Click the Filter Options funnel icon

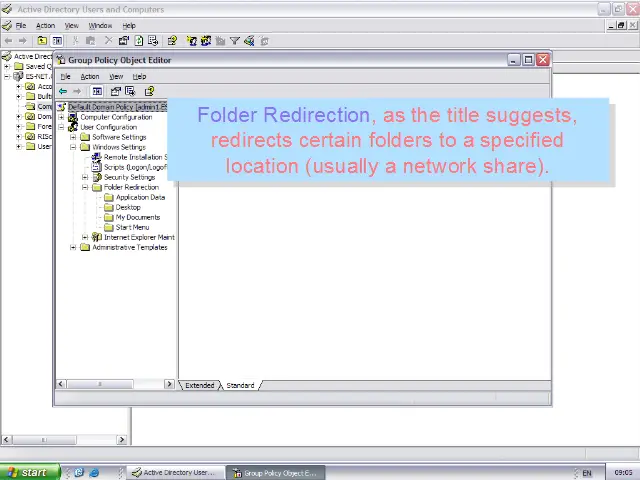[235, 41]
